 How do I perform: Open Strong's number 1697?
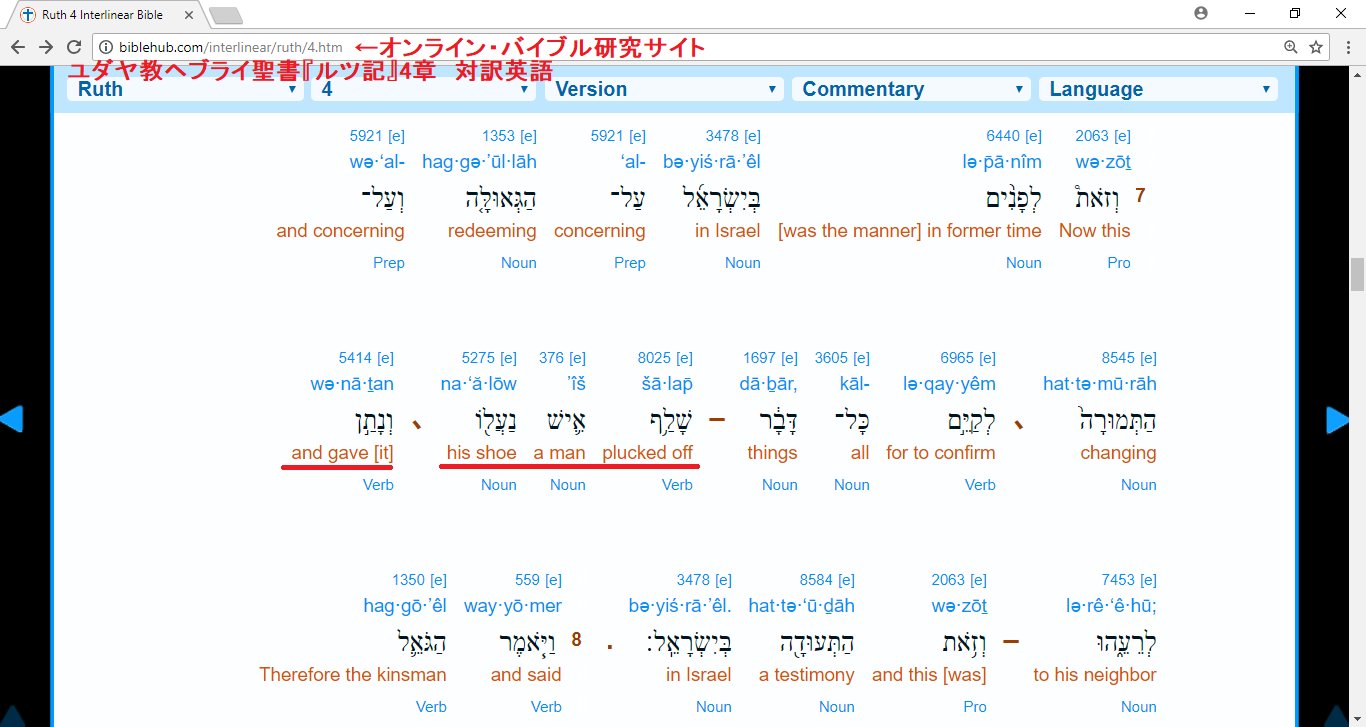click(759, 358)
